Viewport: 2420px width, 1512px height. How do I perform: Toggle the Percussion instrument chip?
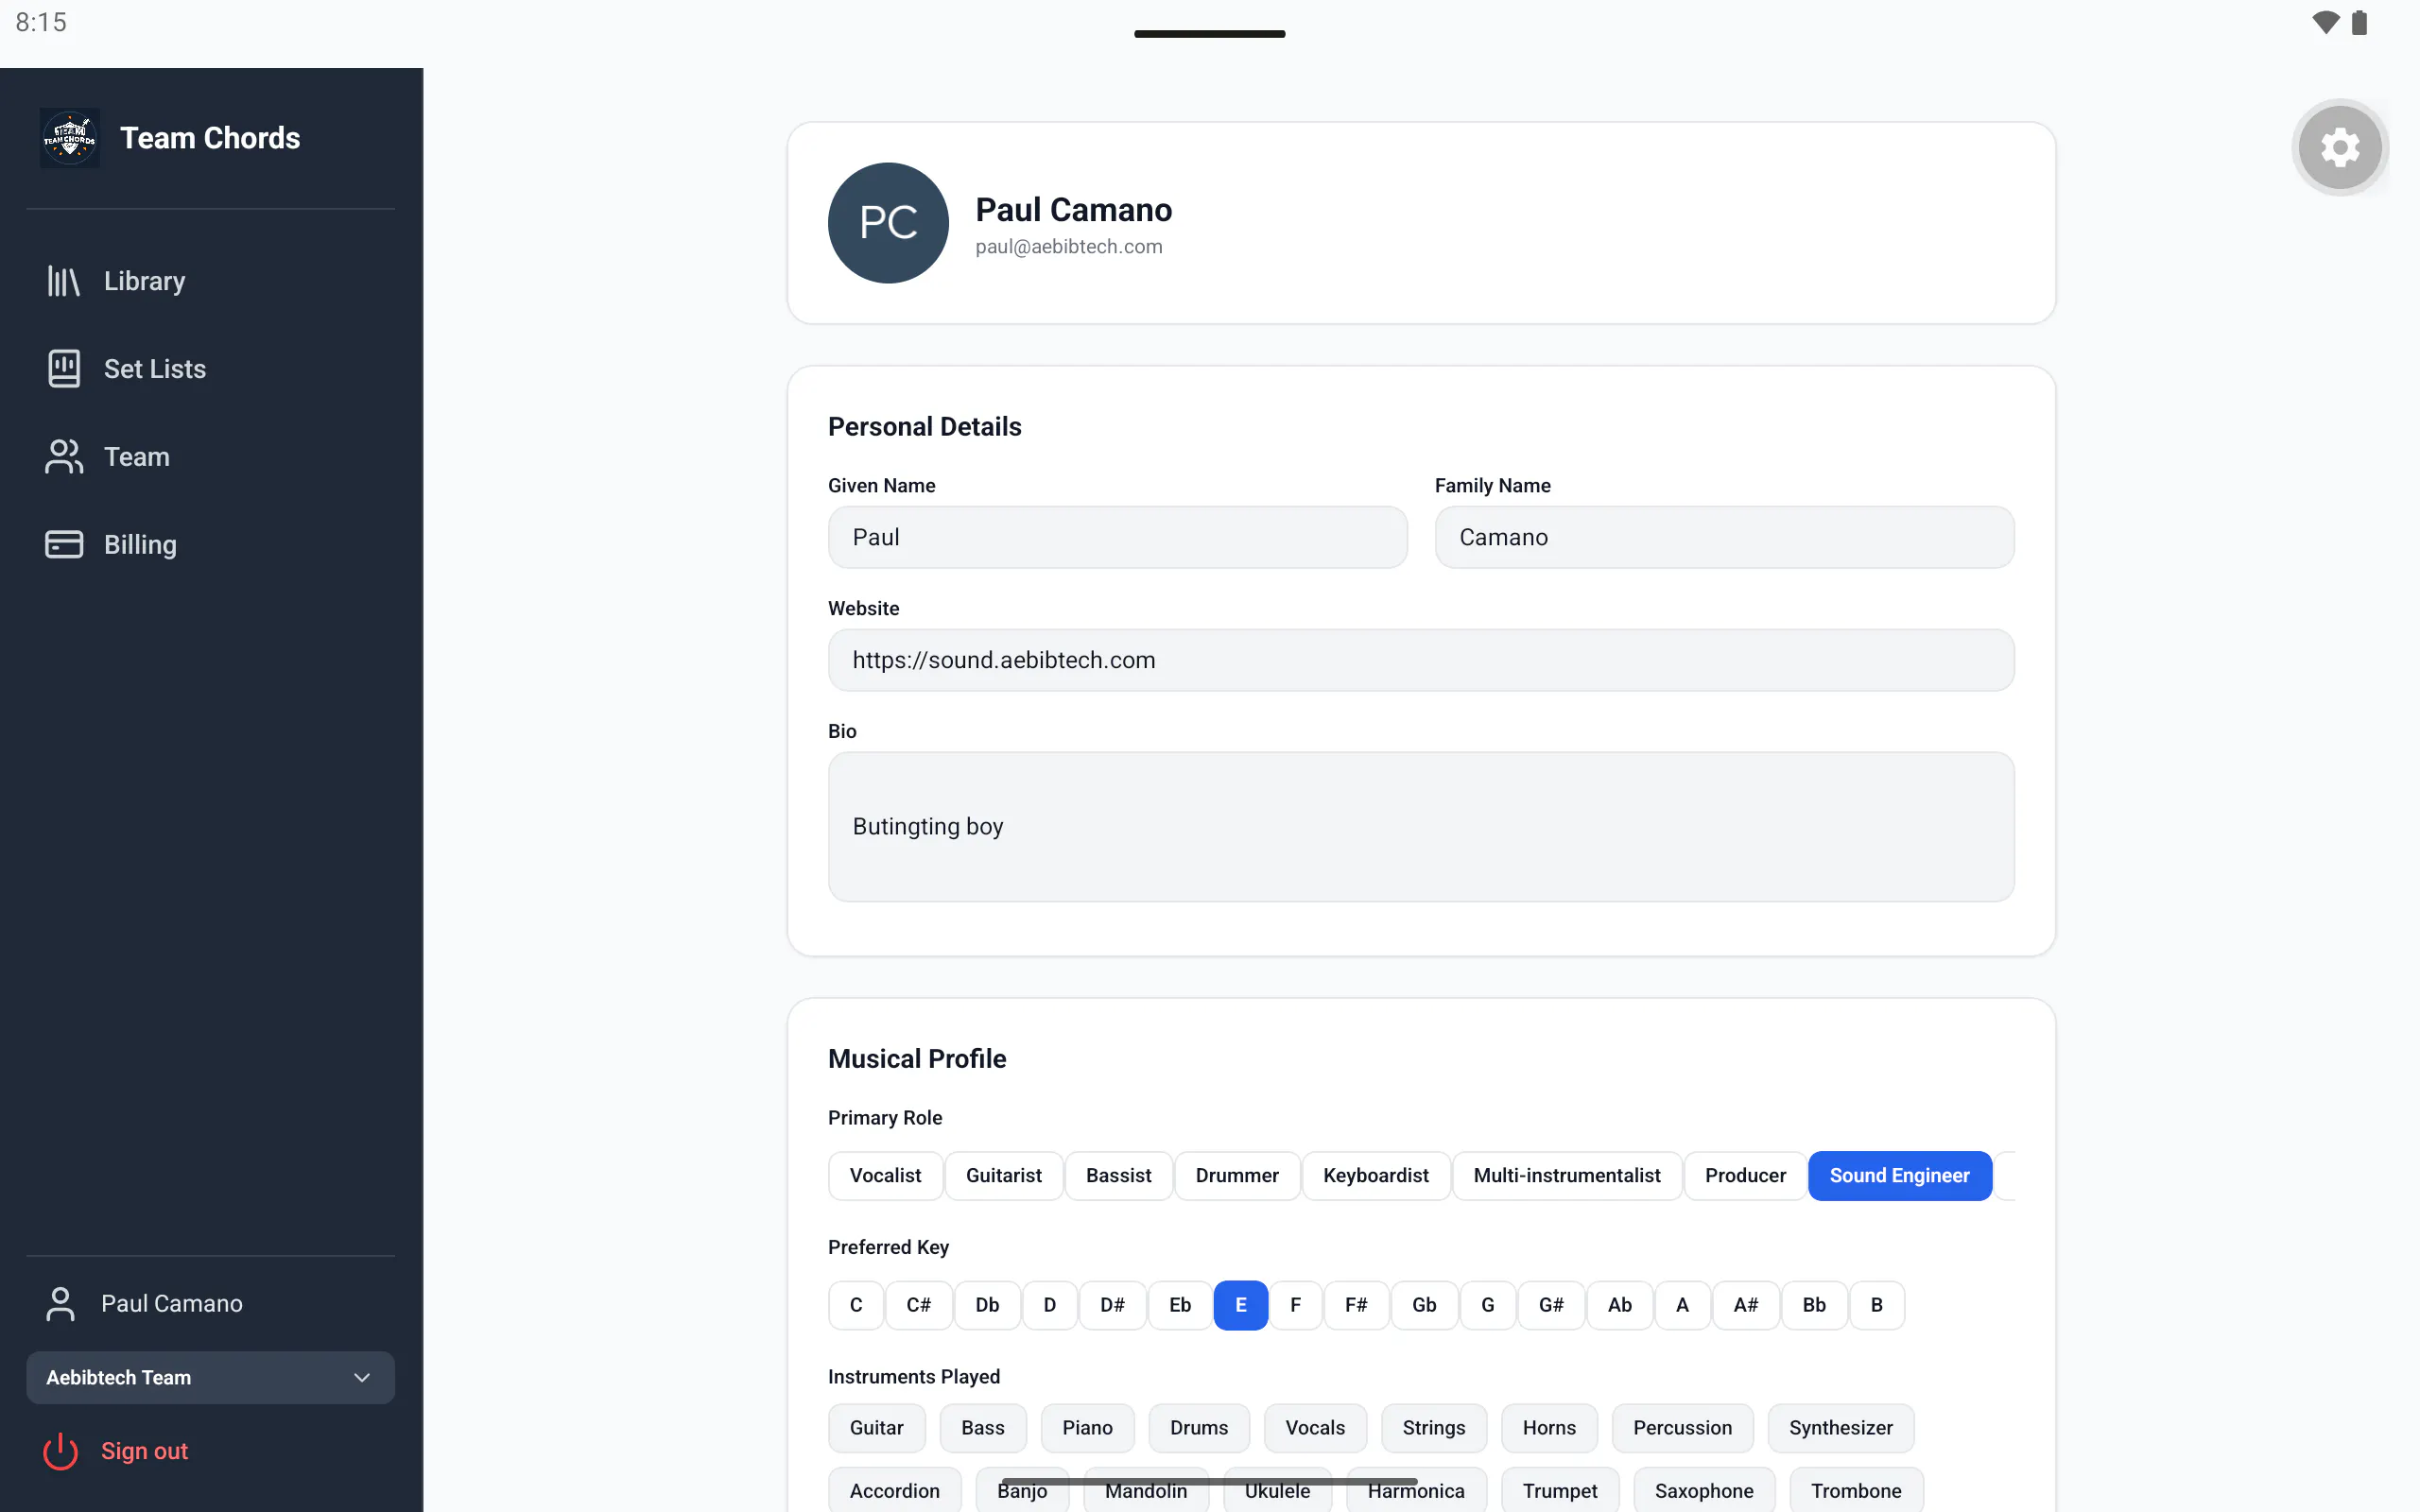click(x=1682, y=1428)
